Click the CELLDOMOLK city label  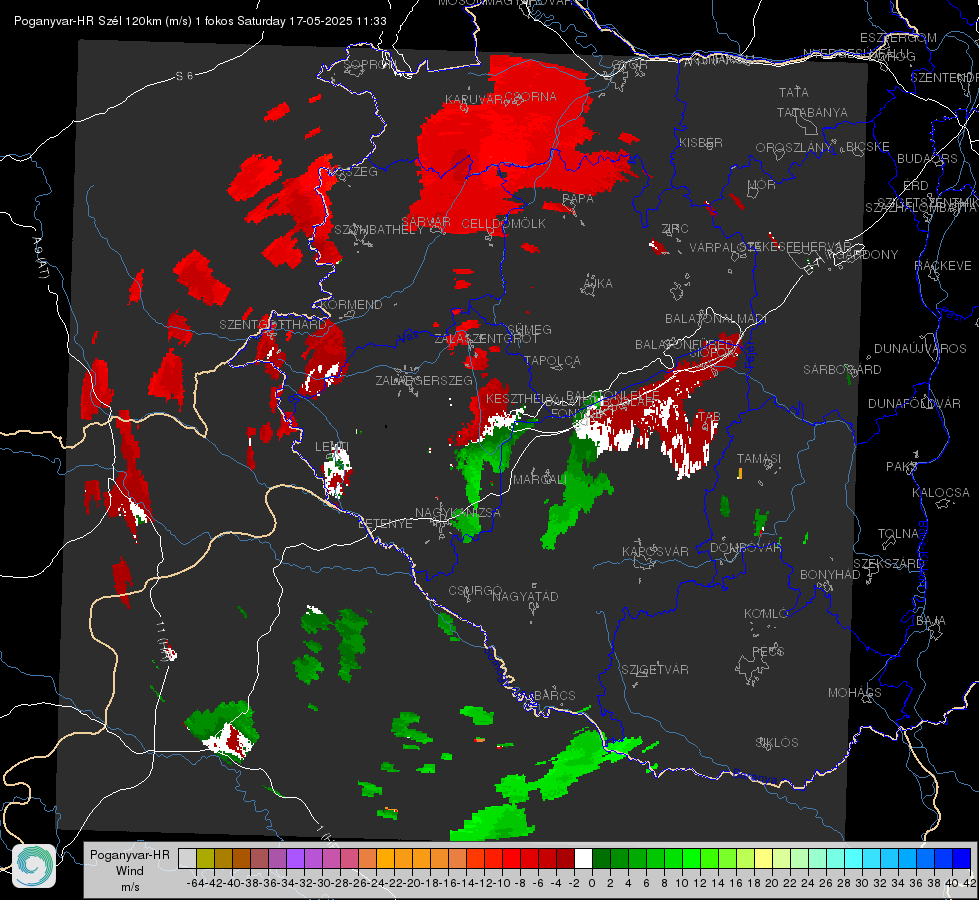pos(503,224)
